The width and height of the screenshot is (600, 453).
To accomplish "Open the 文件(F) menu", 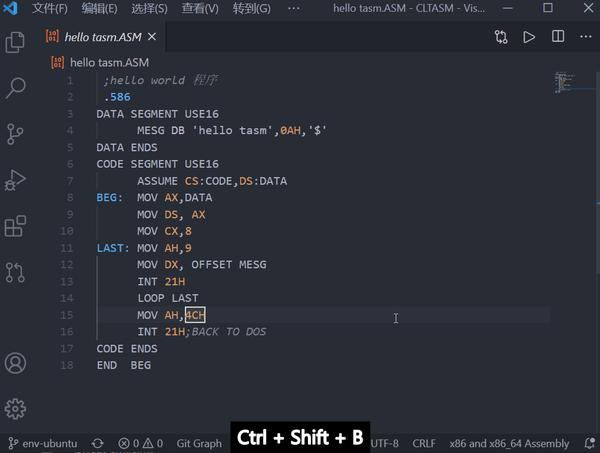I will [x=50, y=8].
